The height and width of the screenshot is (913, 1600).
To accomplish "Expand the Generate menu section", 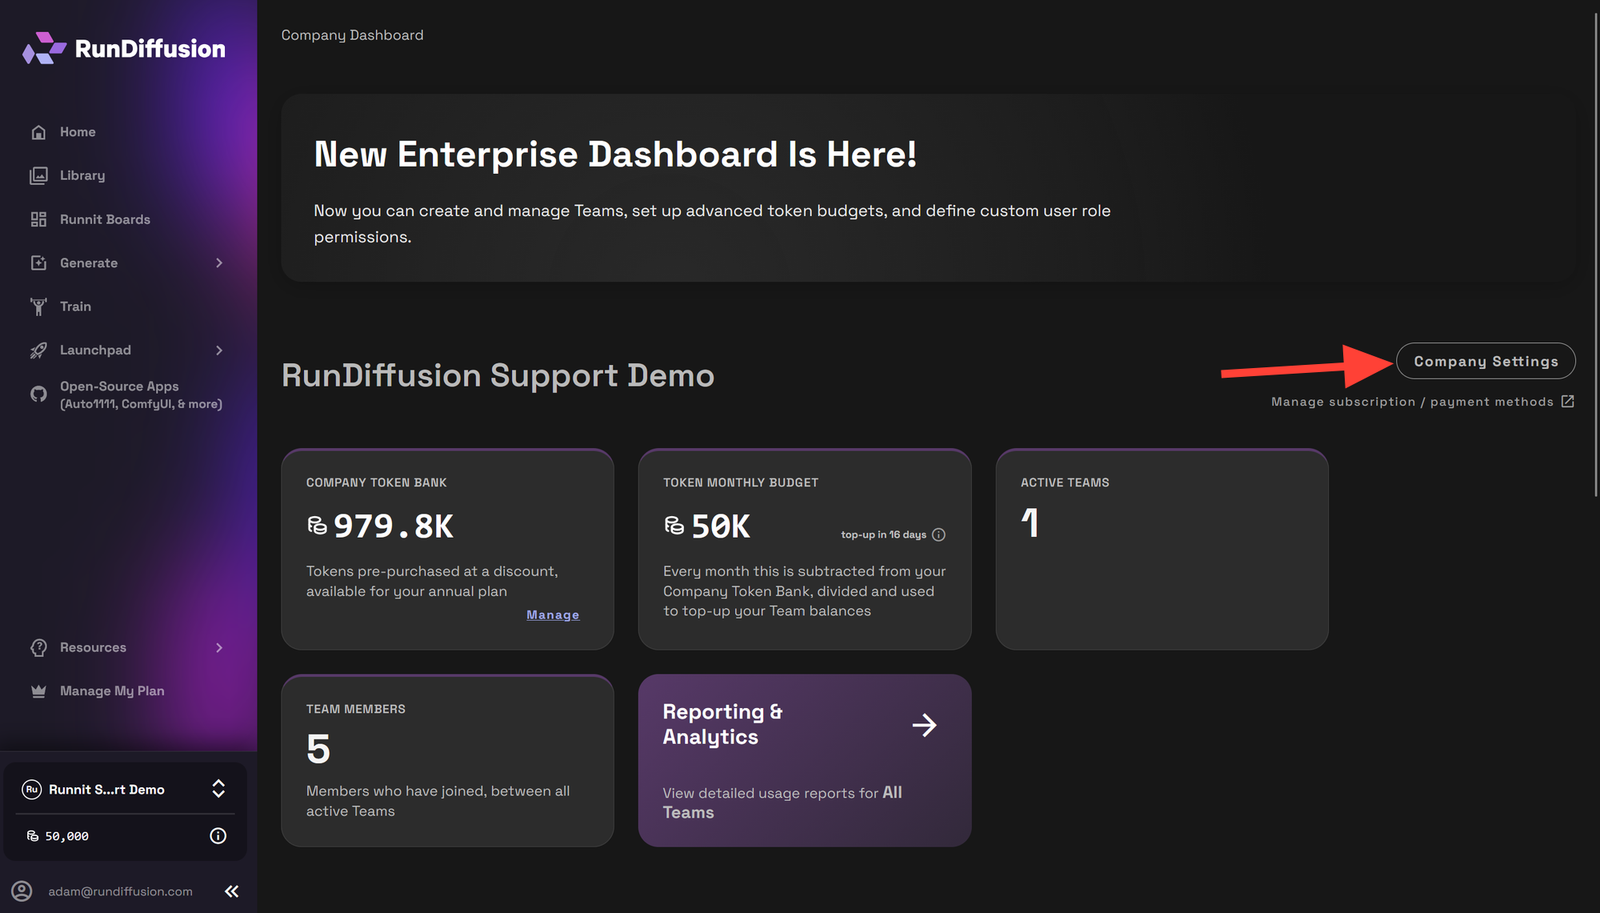I will tap(219, 262).
